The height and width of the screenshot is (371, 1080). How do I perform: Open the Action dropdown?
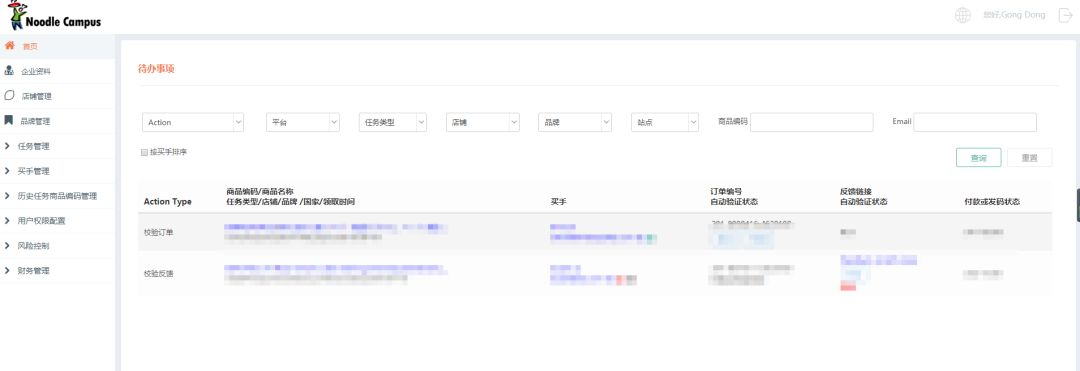(x=193, y=122)
